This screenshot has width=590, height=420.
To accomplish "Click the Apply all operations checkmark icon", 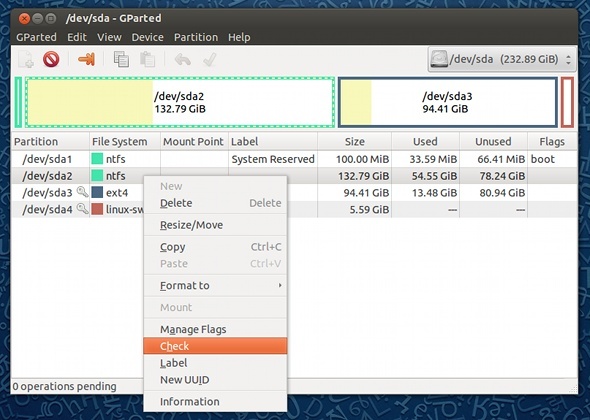I will pyautogui.click(x=209, y=59).
